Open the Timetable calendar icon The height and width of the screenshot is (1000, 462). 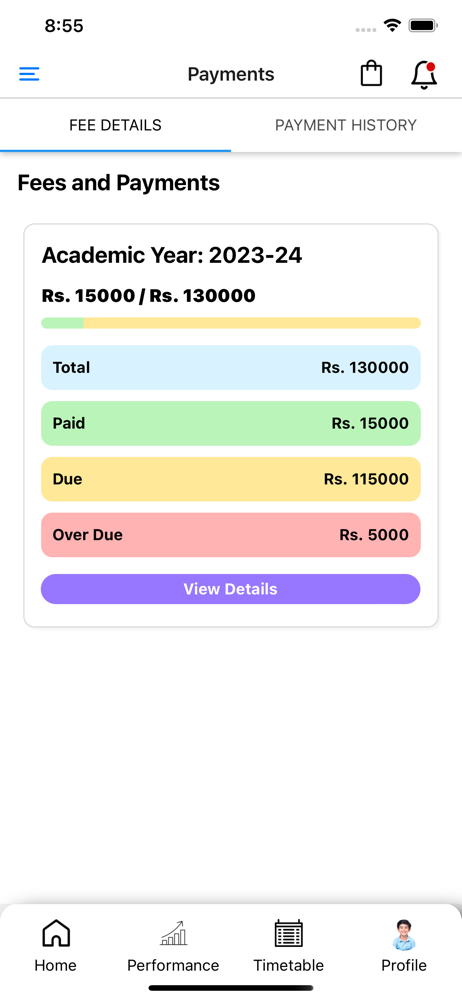[288, 934]
